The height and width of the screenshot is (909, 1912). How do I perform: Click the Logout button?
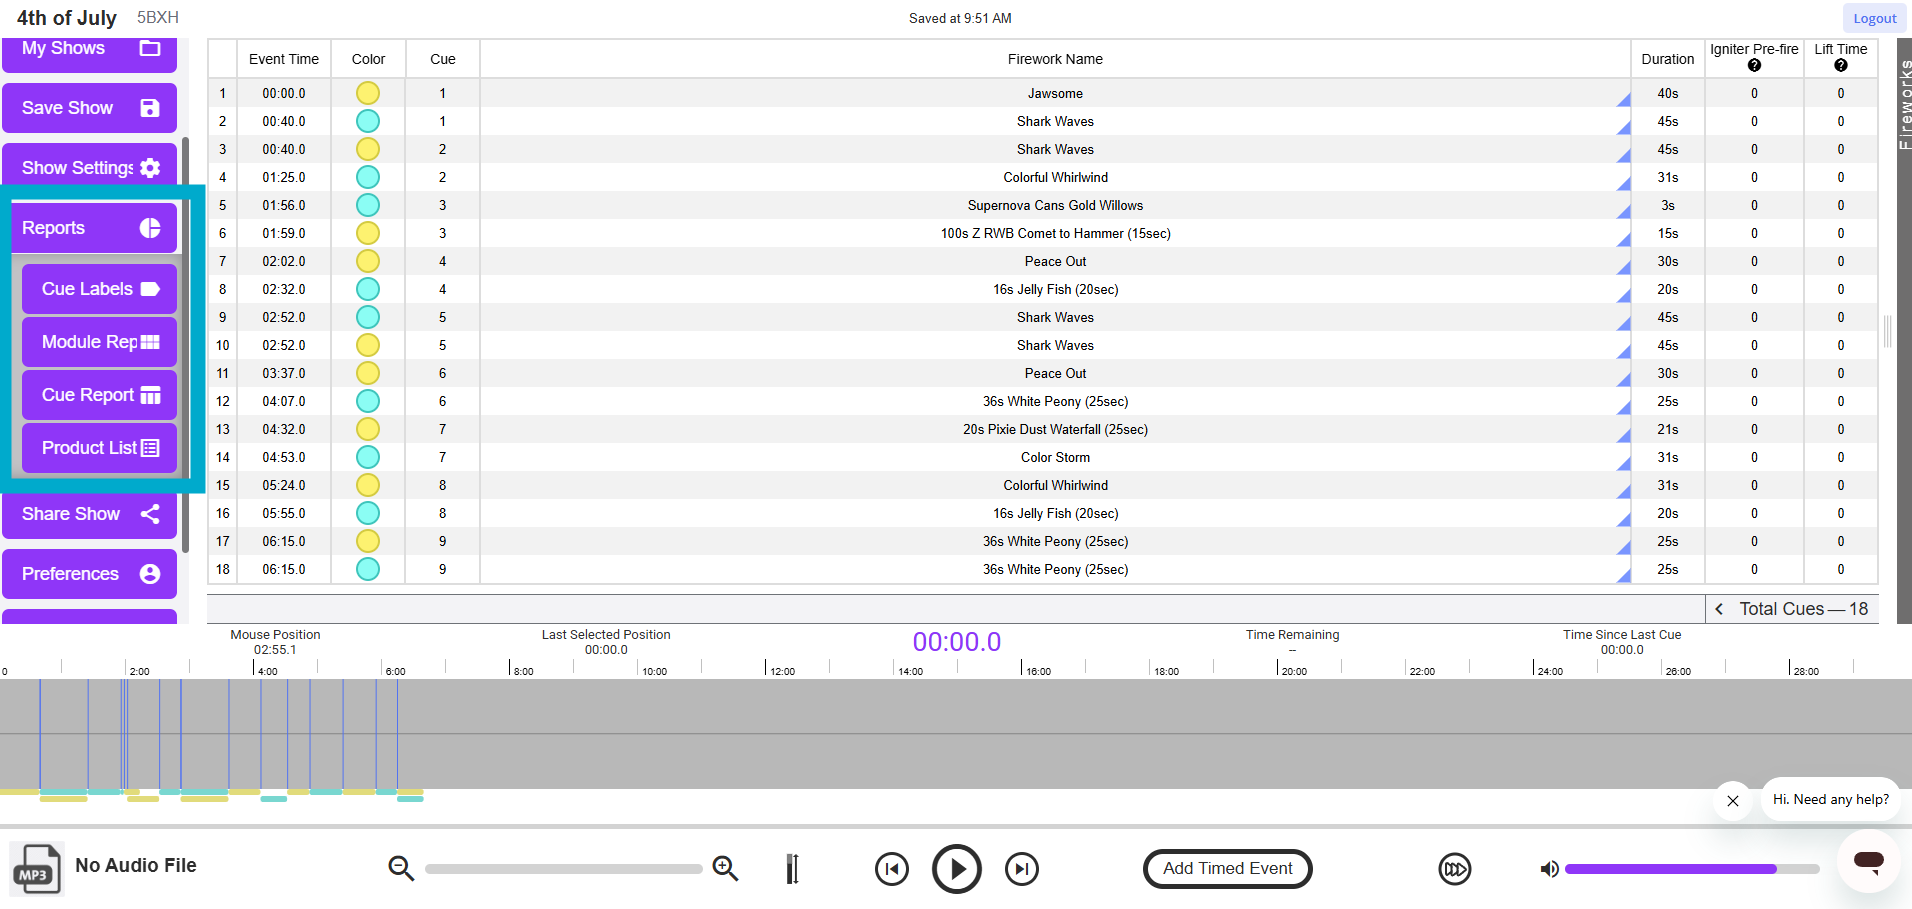[1874, 18]
